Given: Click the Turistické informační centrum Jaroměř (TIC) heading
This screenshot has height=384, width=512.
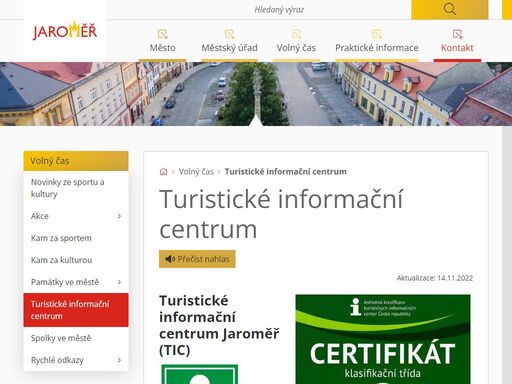Looking at the screenshot, I should point(219,325).
